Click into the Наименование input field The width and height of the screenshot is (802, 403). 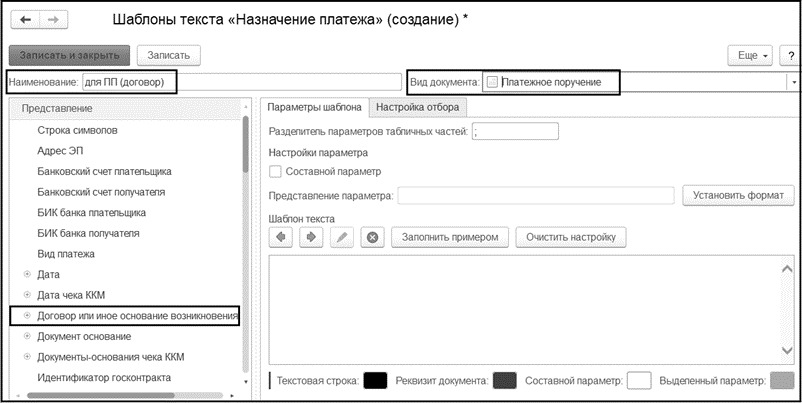click(242, 82)
